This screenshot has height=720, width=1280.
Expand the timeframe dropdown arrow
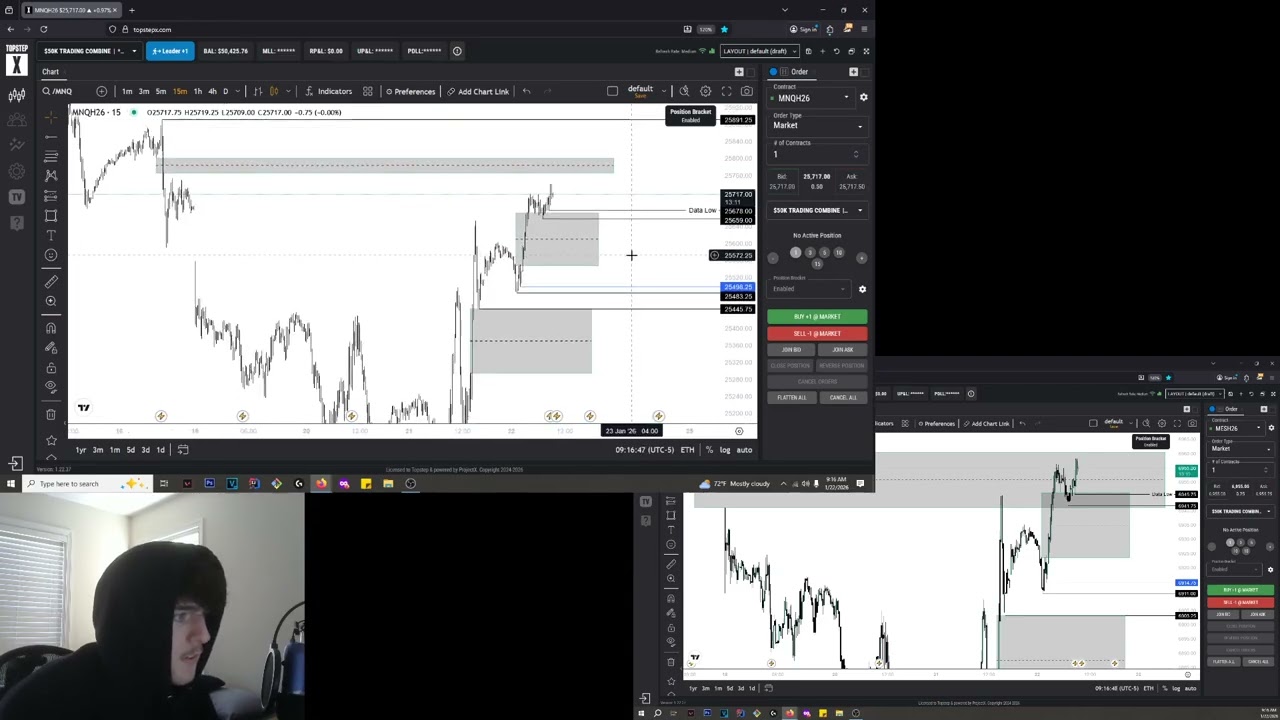(237, 91)
